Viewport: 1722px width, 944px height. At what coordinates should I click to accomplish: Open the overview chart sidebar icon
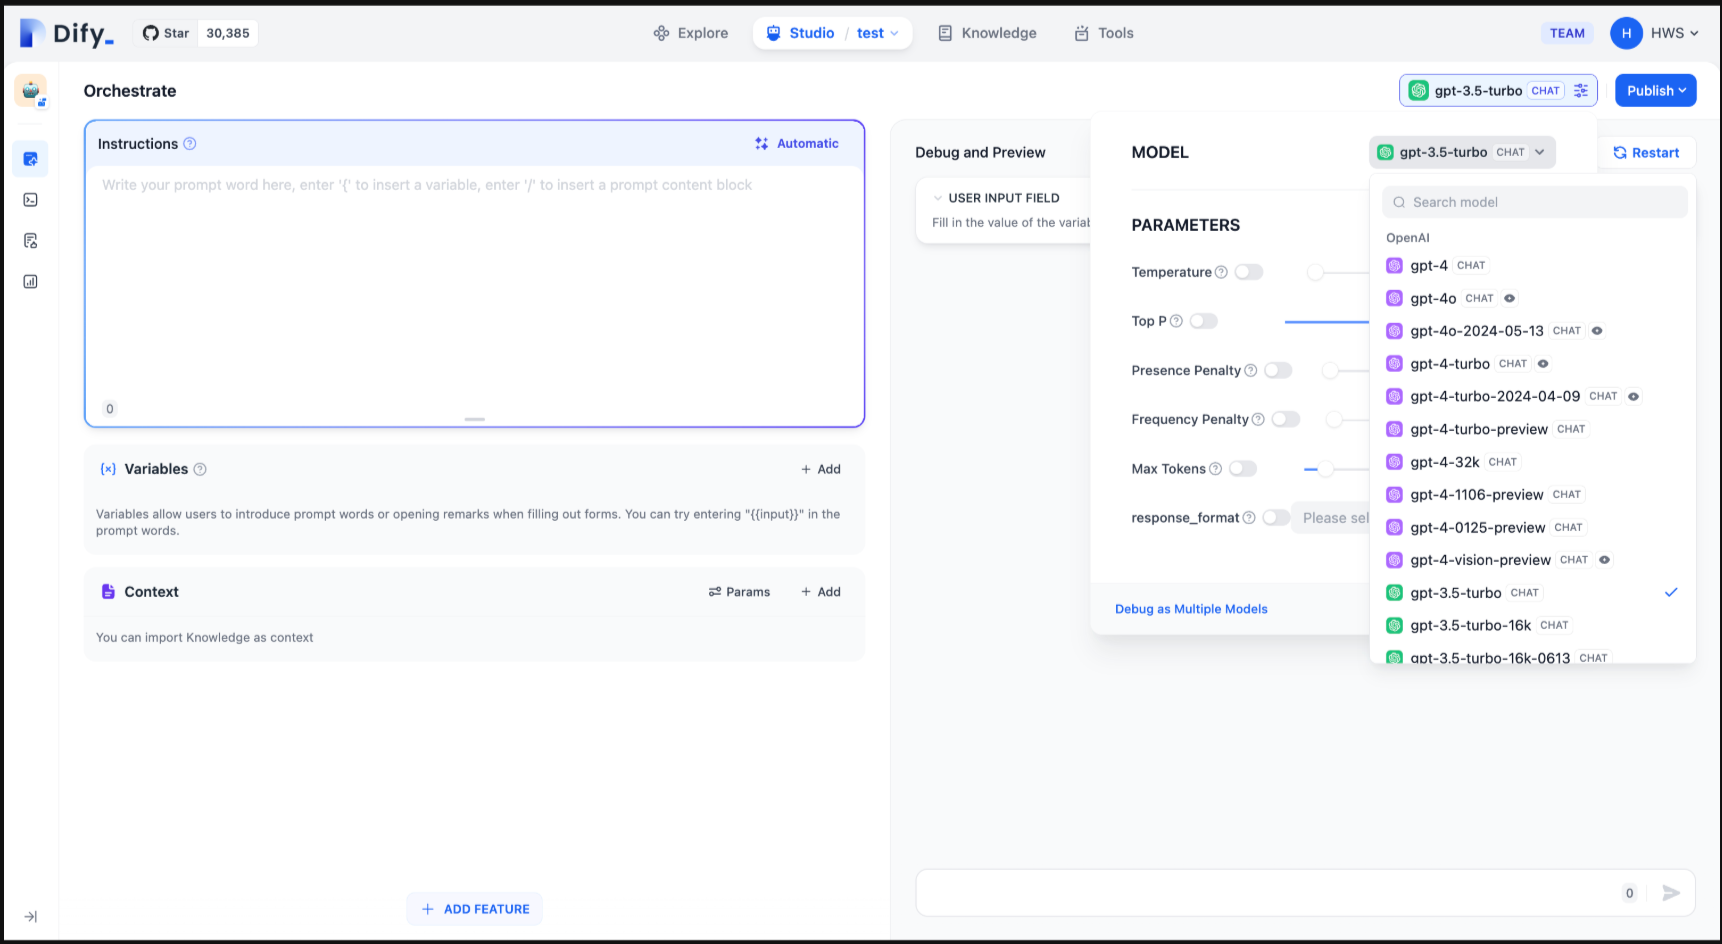[x=31, y=282]
